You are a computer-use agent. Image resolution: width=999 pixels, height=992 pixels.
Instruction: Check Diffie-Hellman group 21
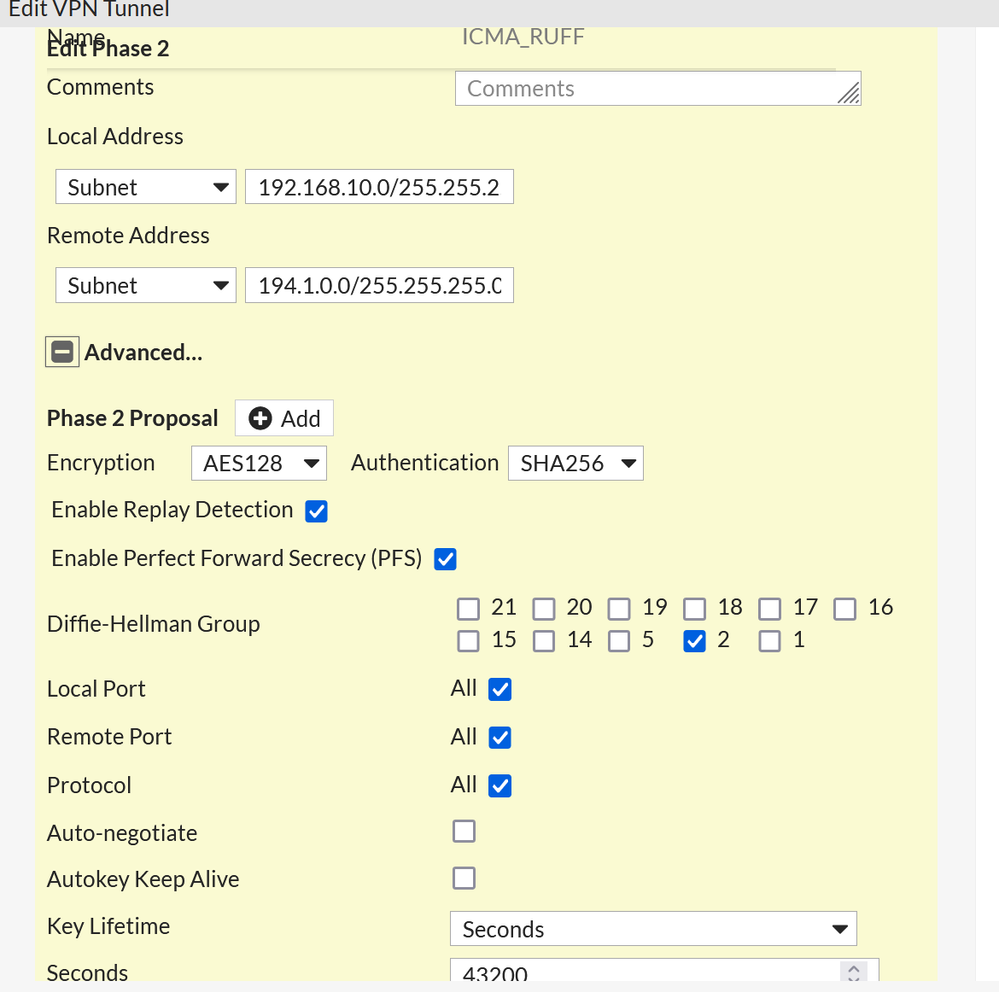pyautogui.click(x=468, y=608)
